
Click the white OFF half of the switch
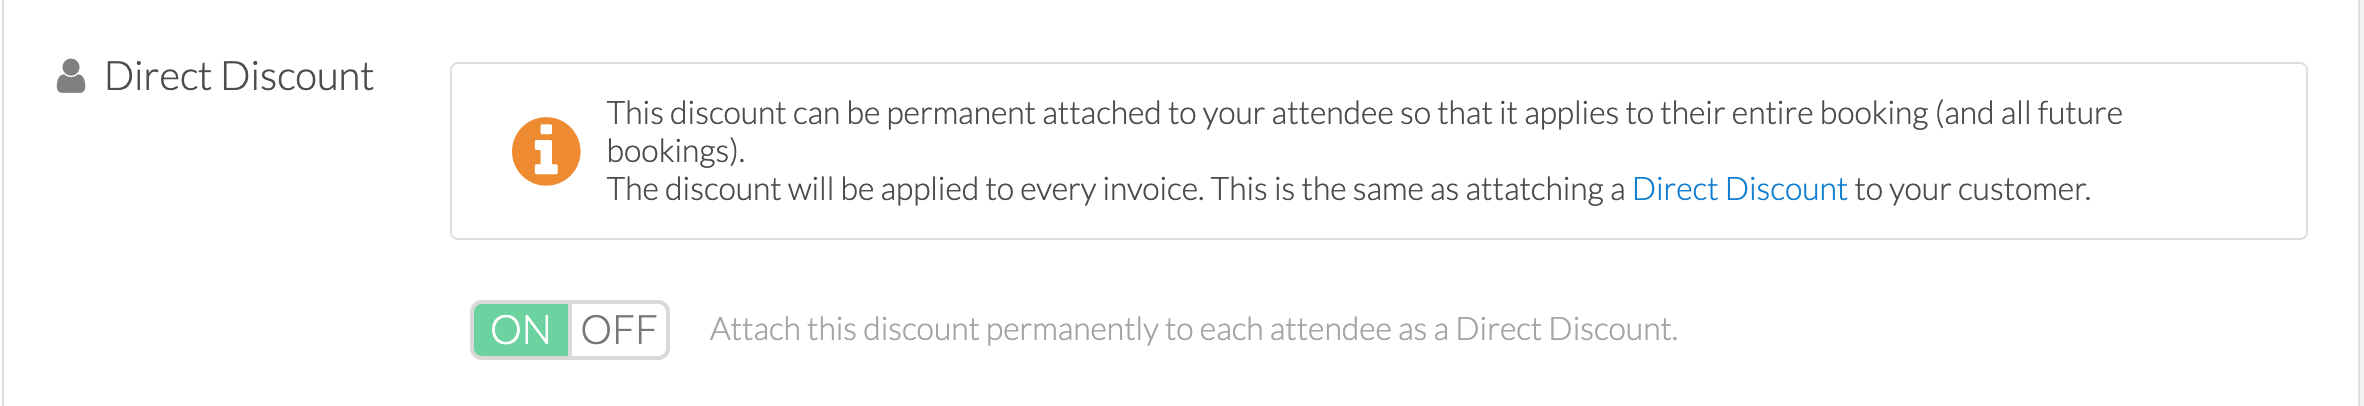(618, 330)
